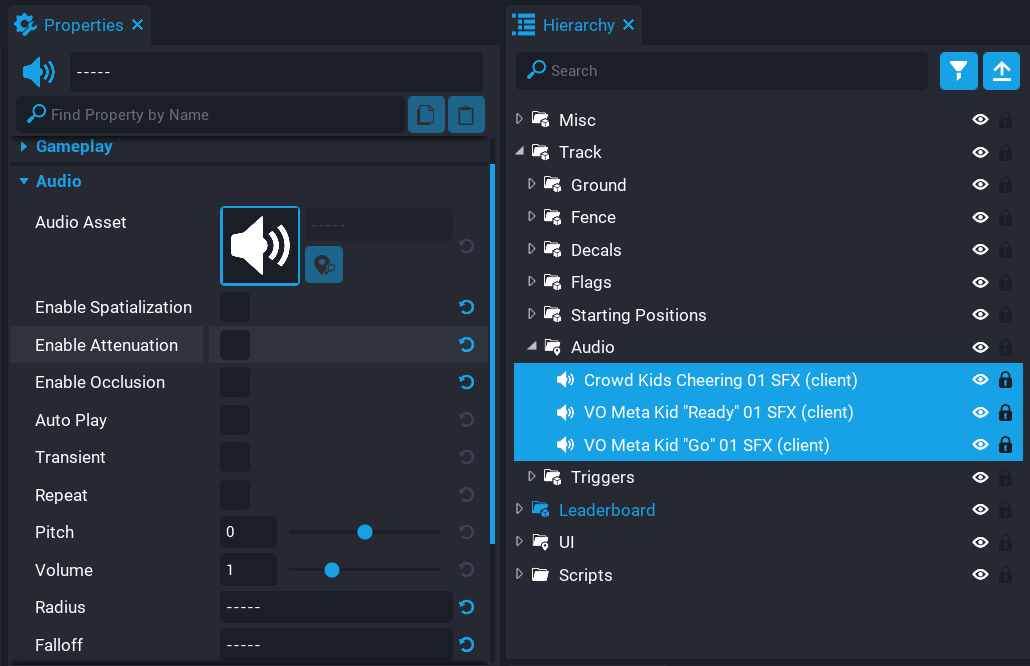This screenshot has height=666, width=1030.
Task: Click the upload/publish icon beside the filter
Action: [1001, 71]
